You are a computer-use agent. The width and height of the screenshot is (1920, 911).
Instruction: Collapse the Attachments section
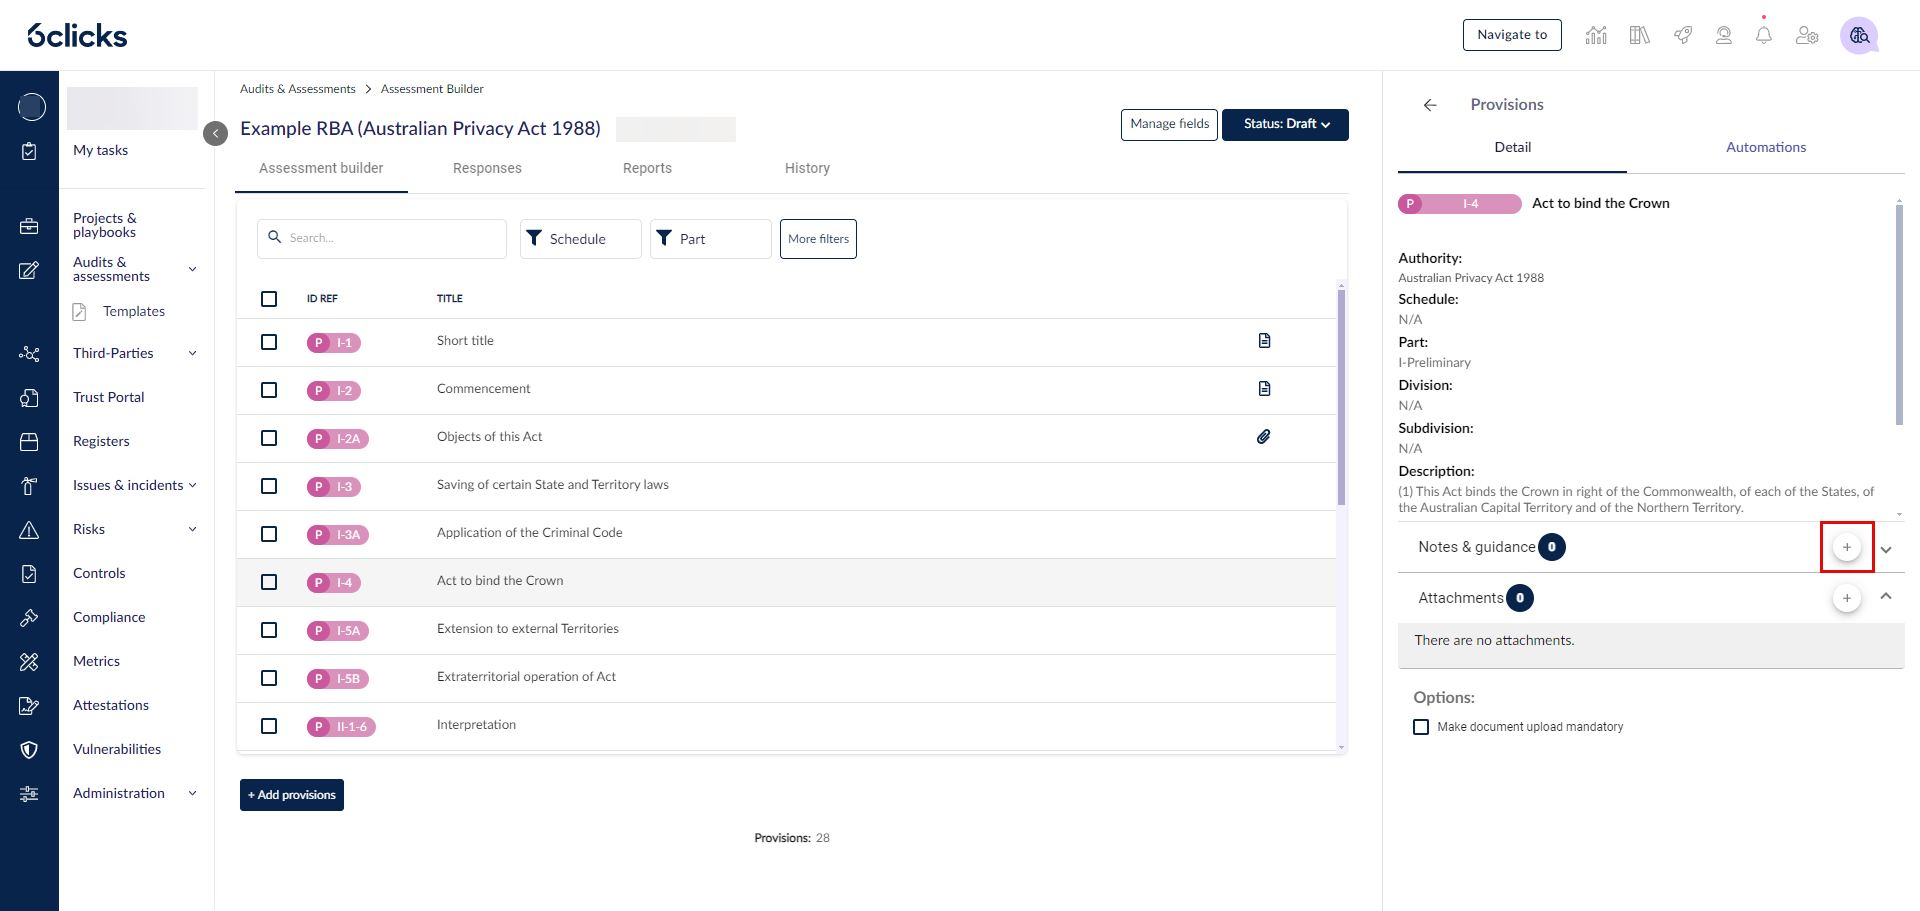pyautogui.click(x=1886, y=596)
